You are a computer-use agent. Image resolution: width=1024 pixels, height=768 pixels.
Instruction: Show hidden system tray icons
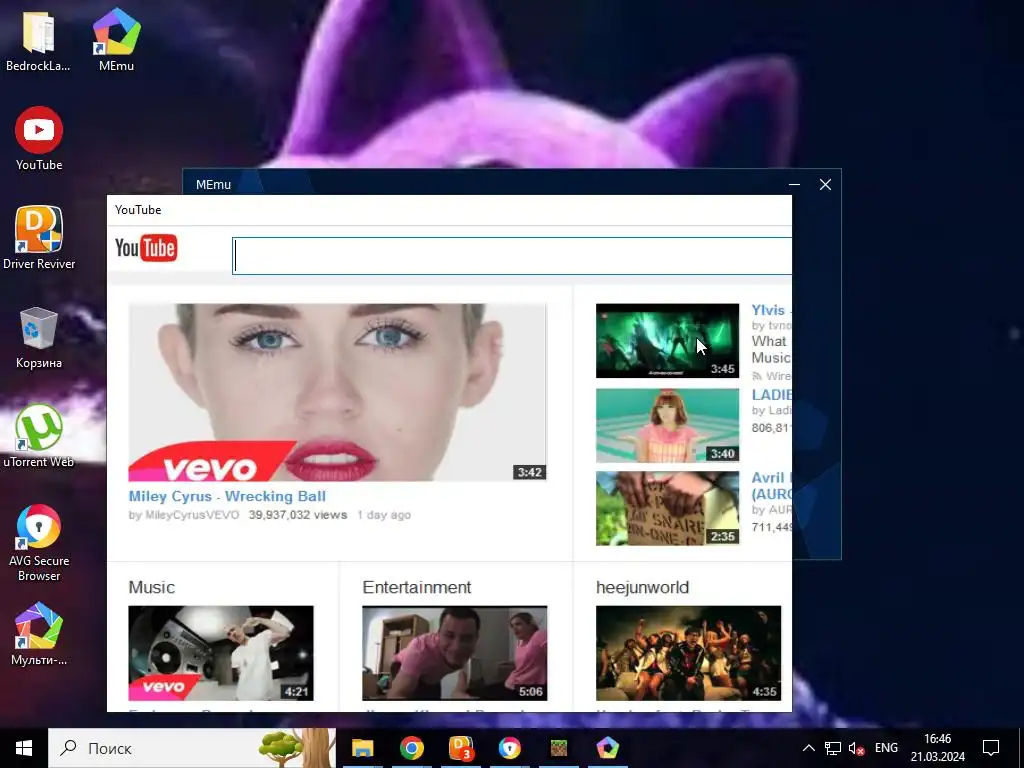808,748
